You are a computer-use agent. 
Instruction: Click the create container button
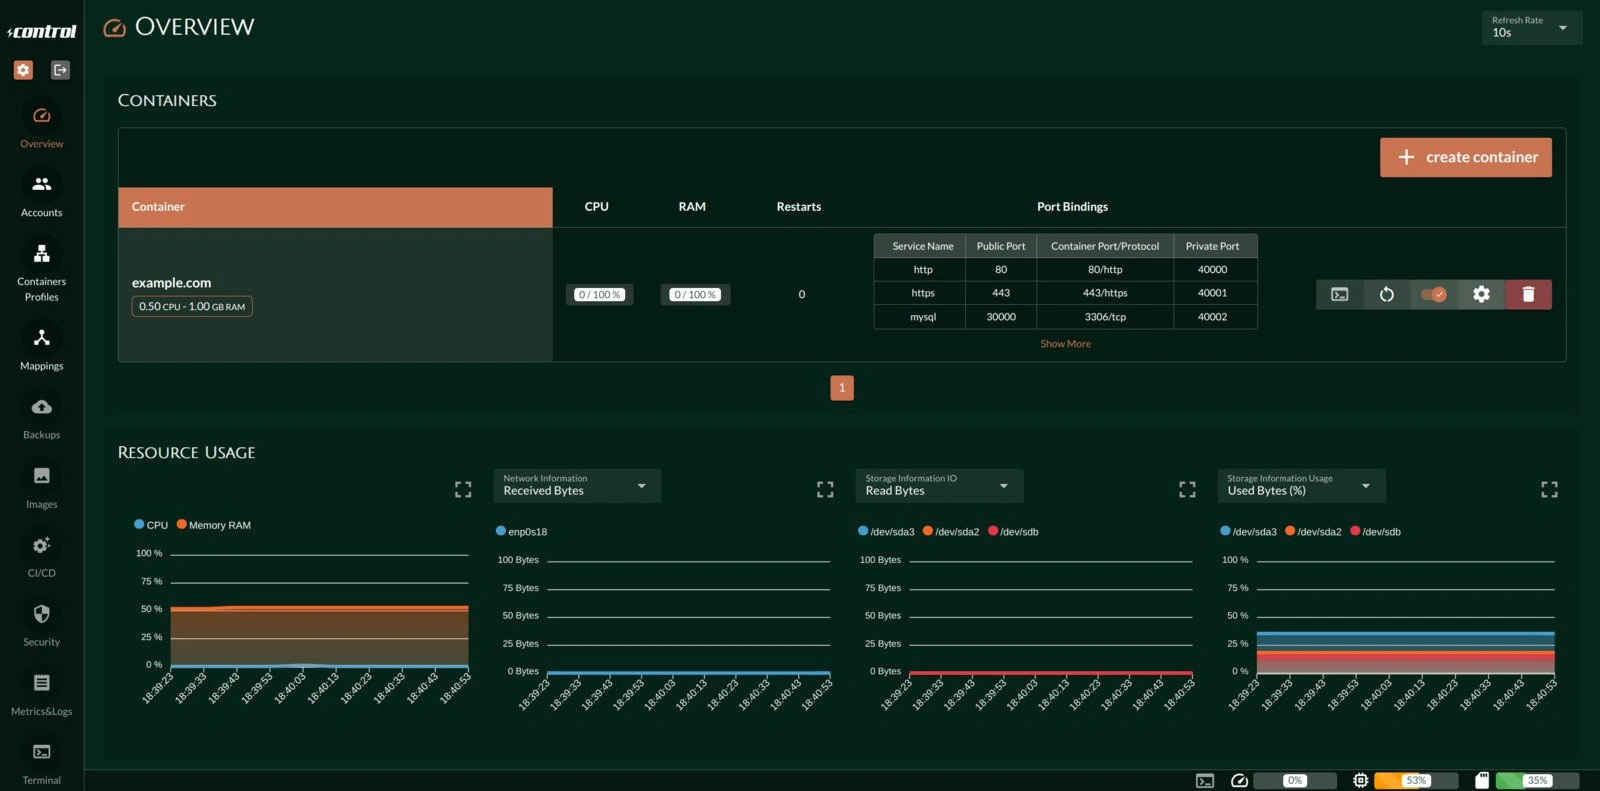[1465, 157]
